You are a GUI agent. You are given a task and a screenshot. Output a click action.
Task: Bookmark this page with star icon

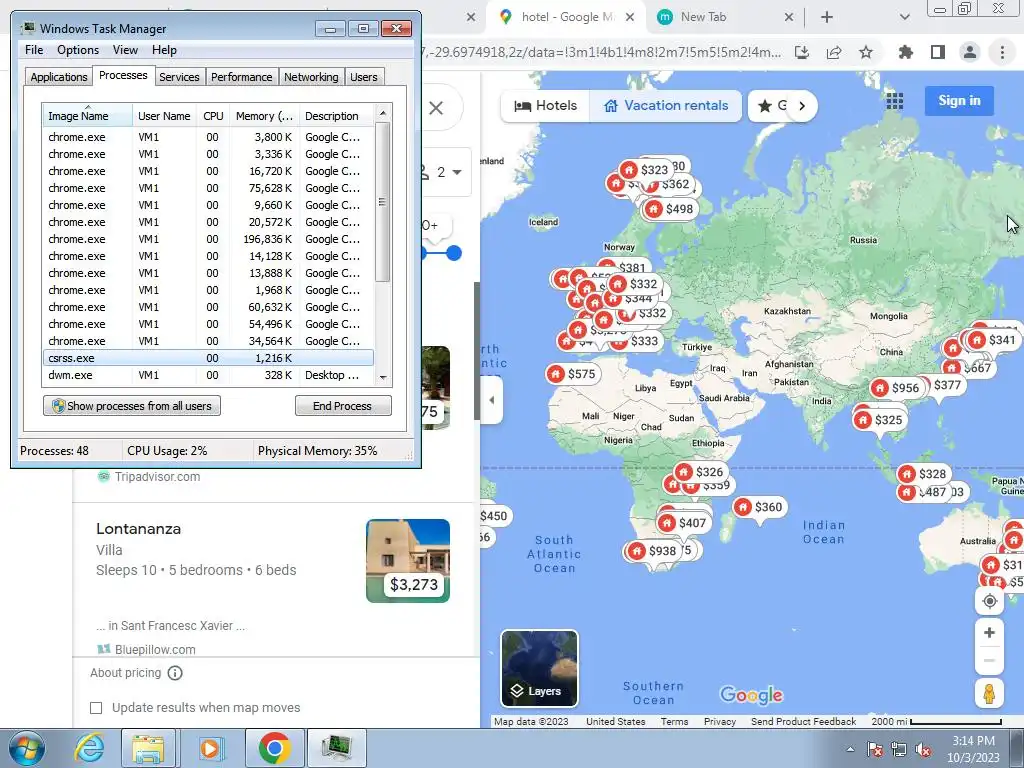[866, 52]
